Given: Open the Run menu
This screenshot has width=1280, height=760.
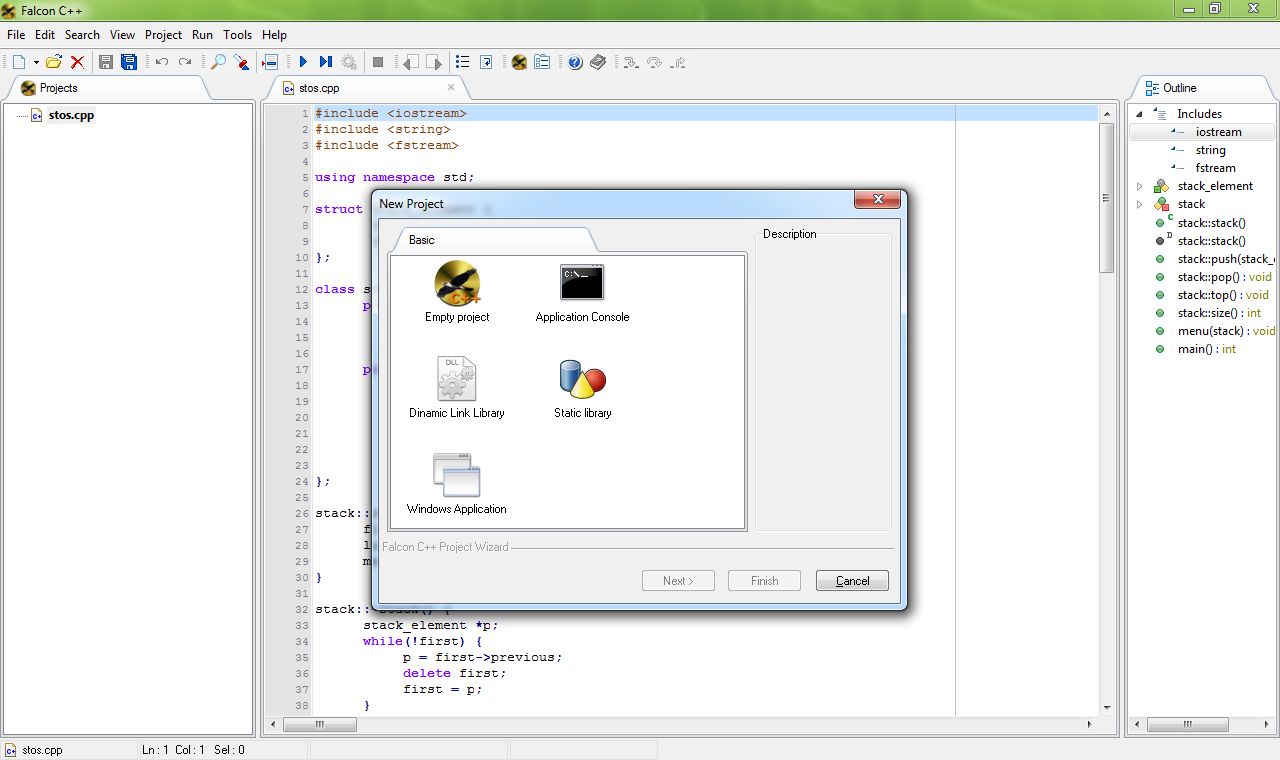Looking at the screenshot, I should 202,34.
